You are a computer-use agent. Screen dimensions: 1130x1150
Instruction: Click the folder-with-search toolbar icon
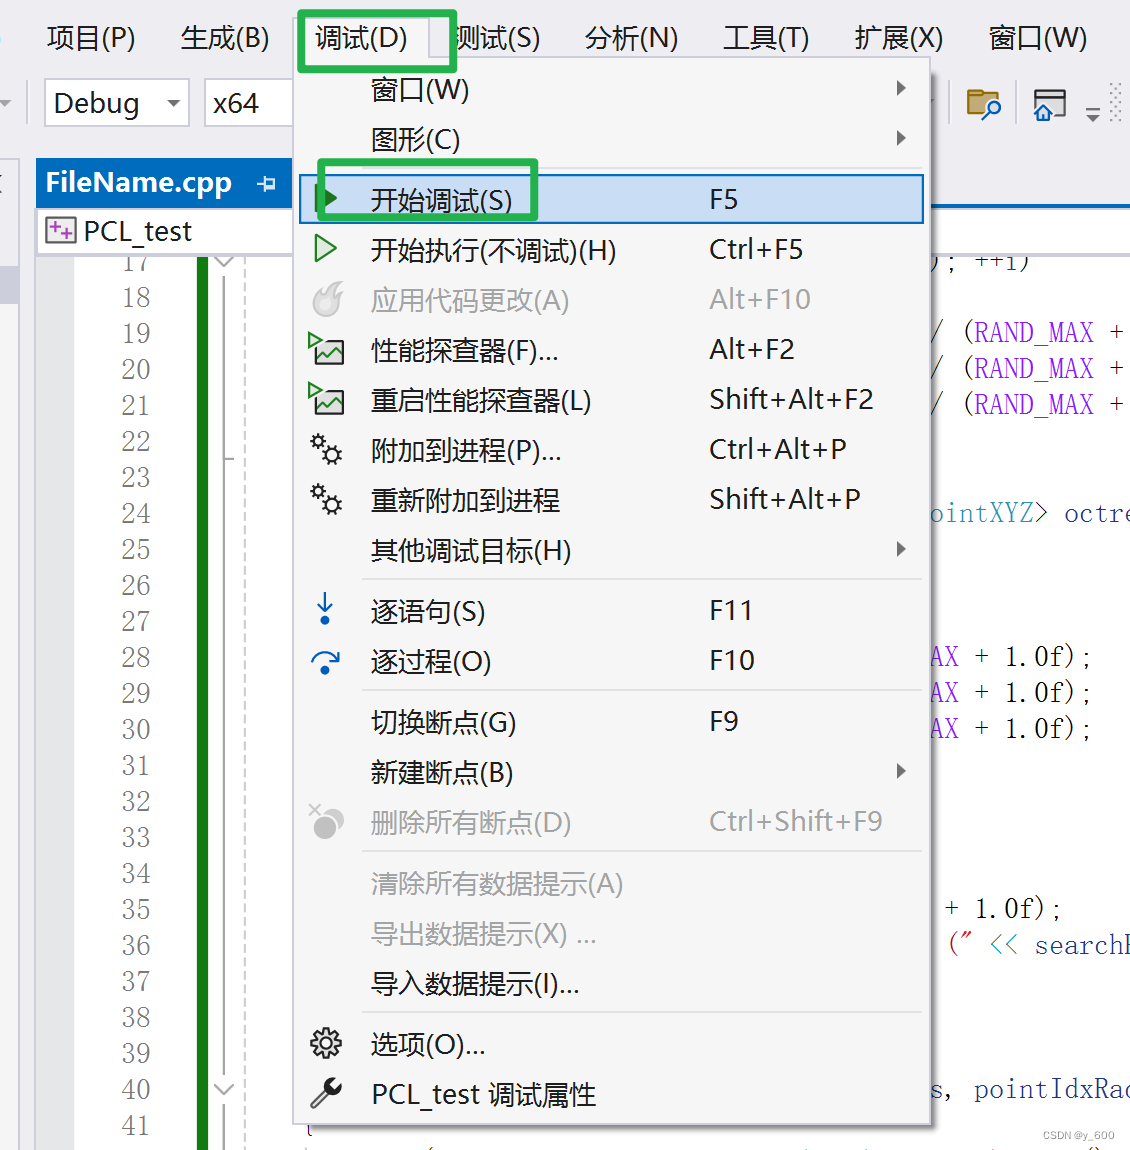tap(983, 103)
